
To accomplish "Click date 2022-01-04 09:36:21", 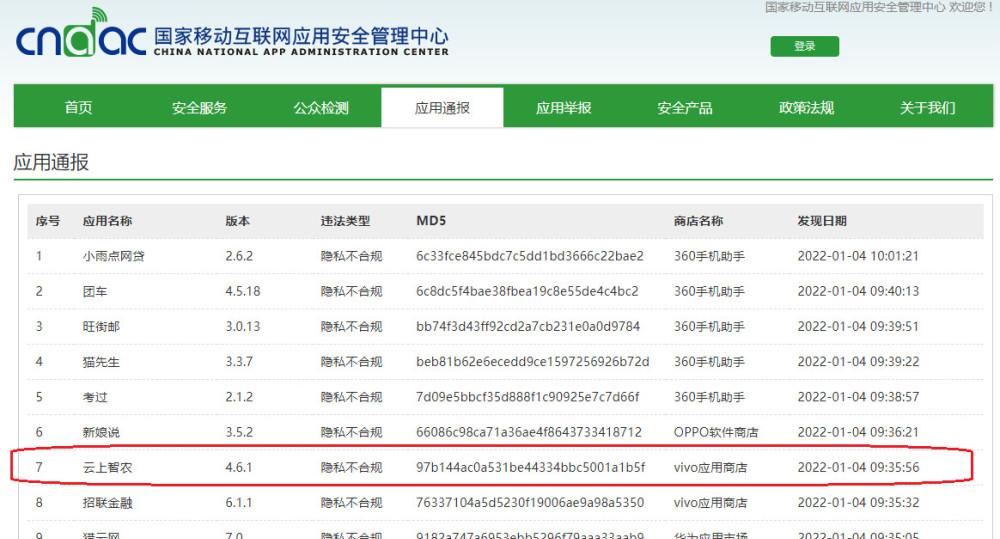I will pos(858,432).
